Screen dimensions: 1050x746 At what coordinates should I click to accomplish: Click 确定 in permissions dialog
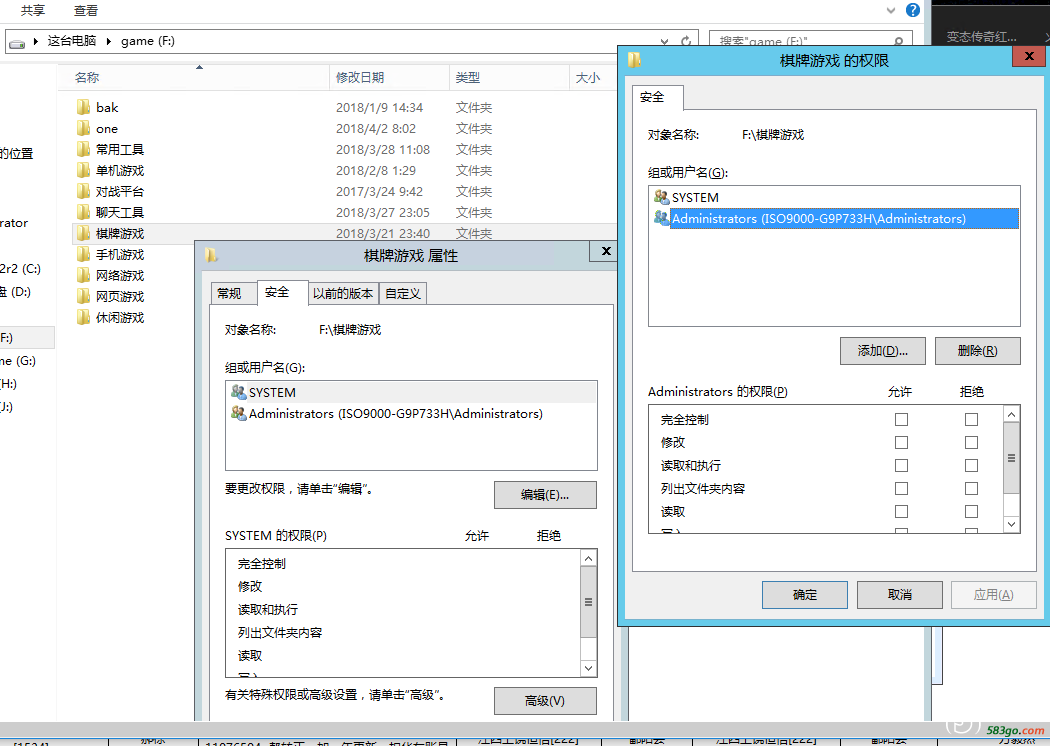(805, 595)
